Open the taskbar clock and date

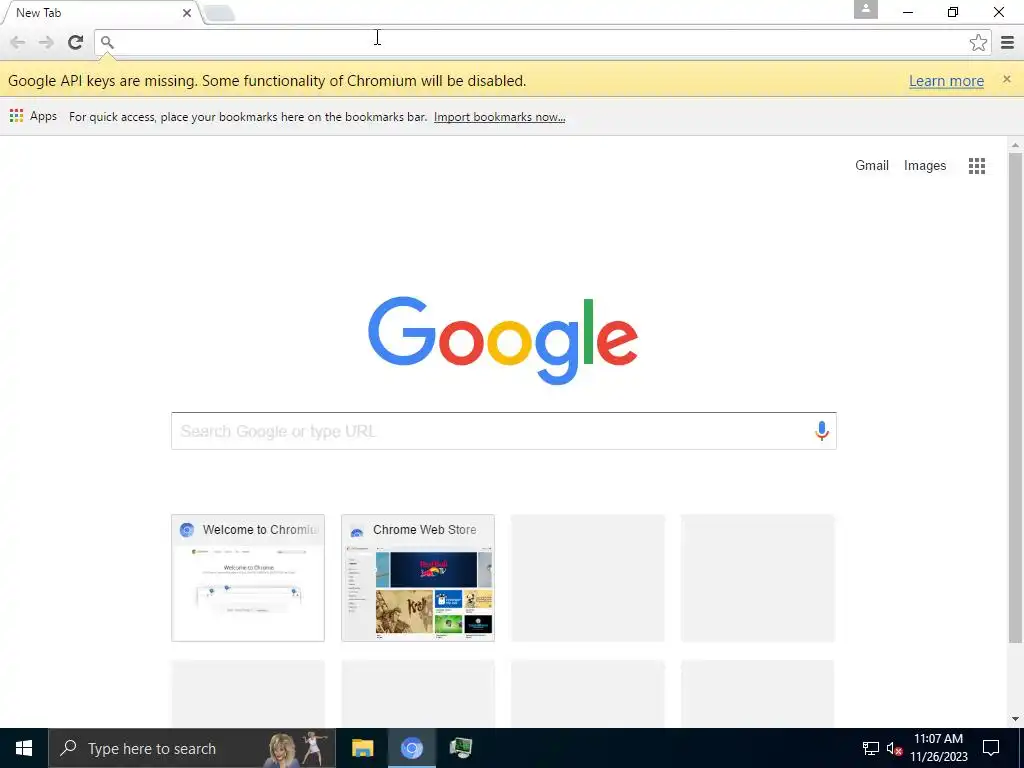[x=938, y=748]
